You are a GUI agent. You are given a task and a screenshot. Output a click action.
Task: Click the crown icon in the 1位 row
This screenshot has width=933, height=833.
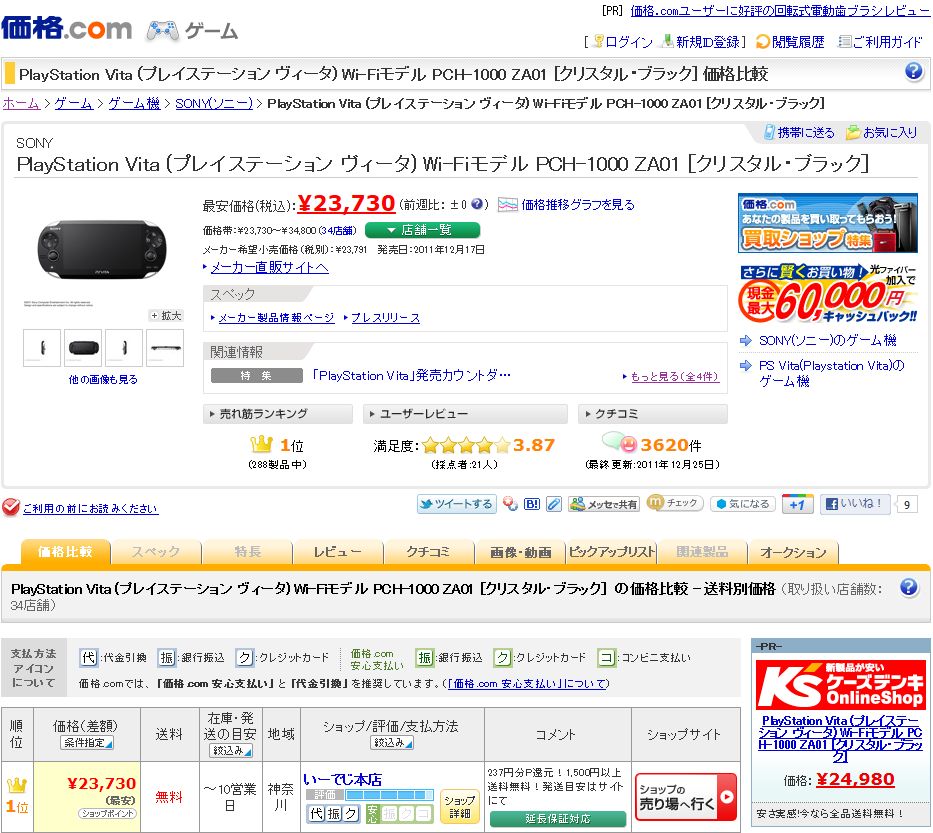pyautogui.click(x=16, y=785)
